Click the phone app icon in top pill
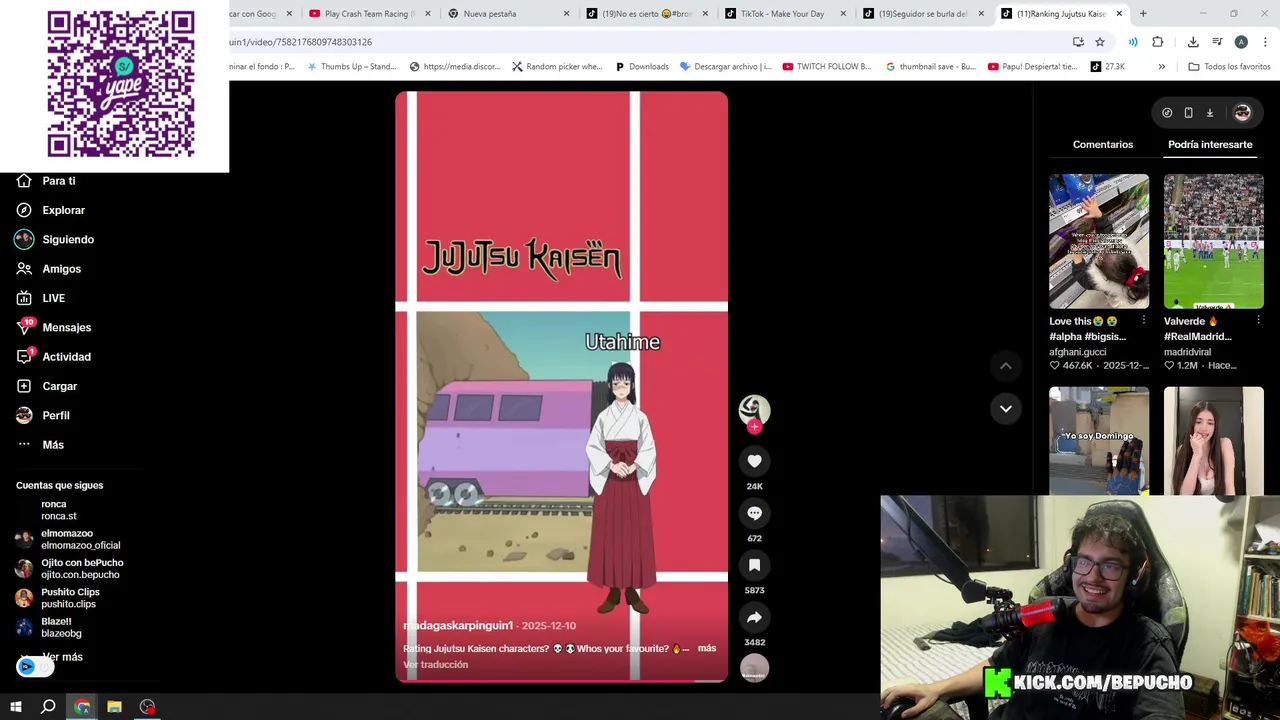This screenshot has width=1280, height=720. [1188, 113]
